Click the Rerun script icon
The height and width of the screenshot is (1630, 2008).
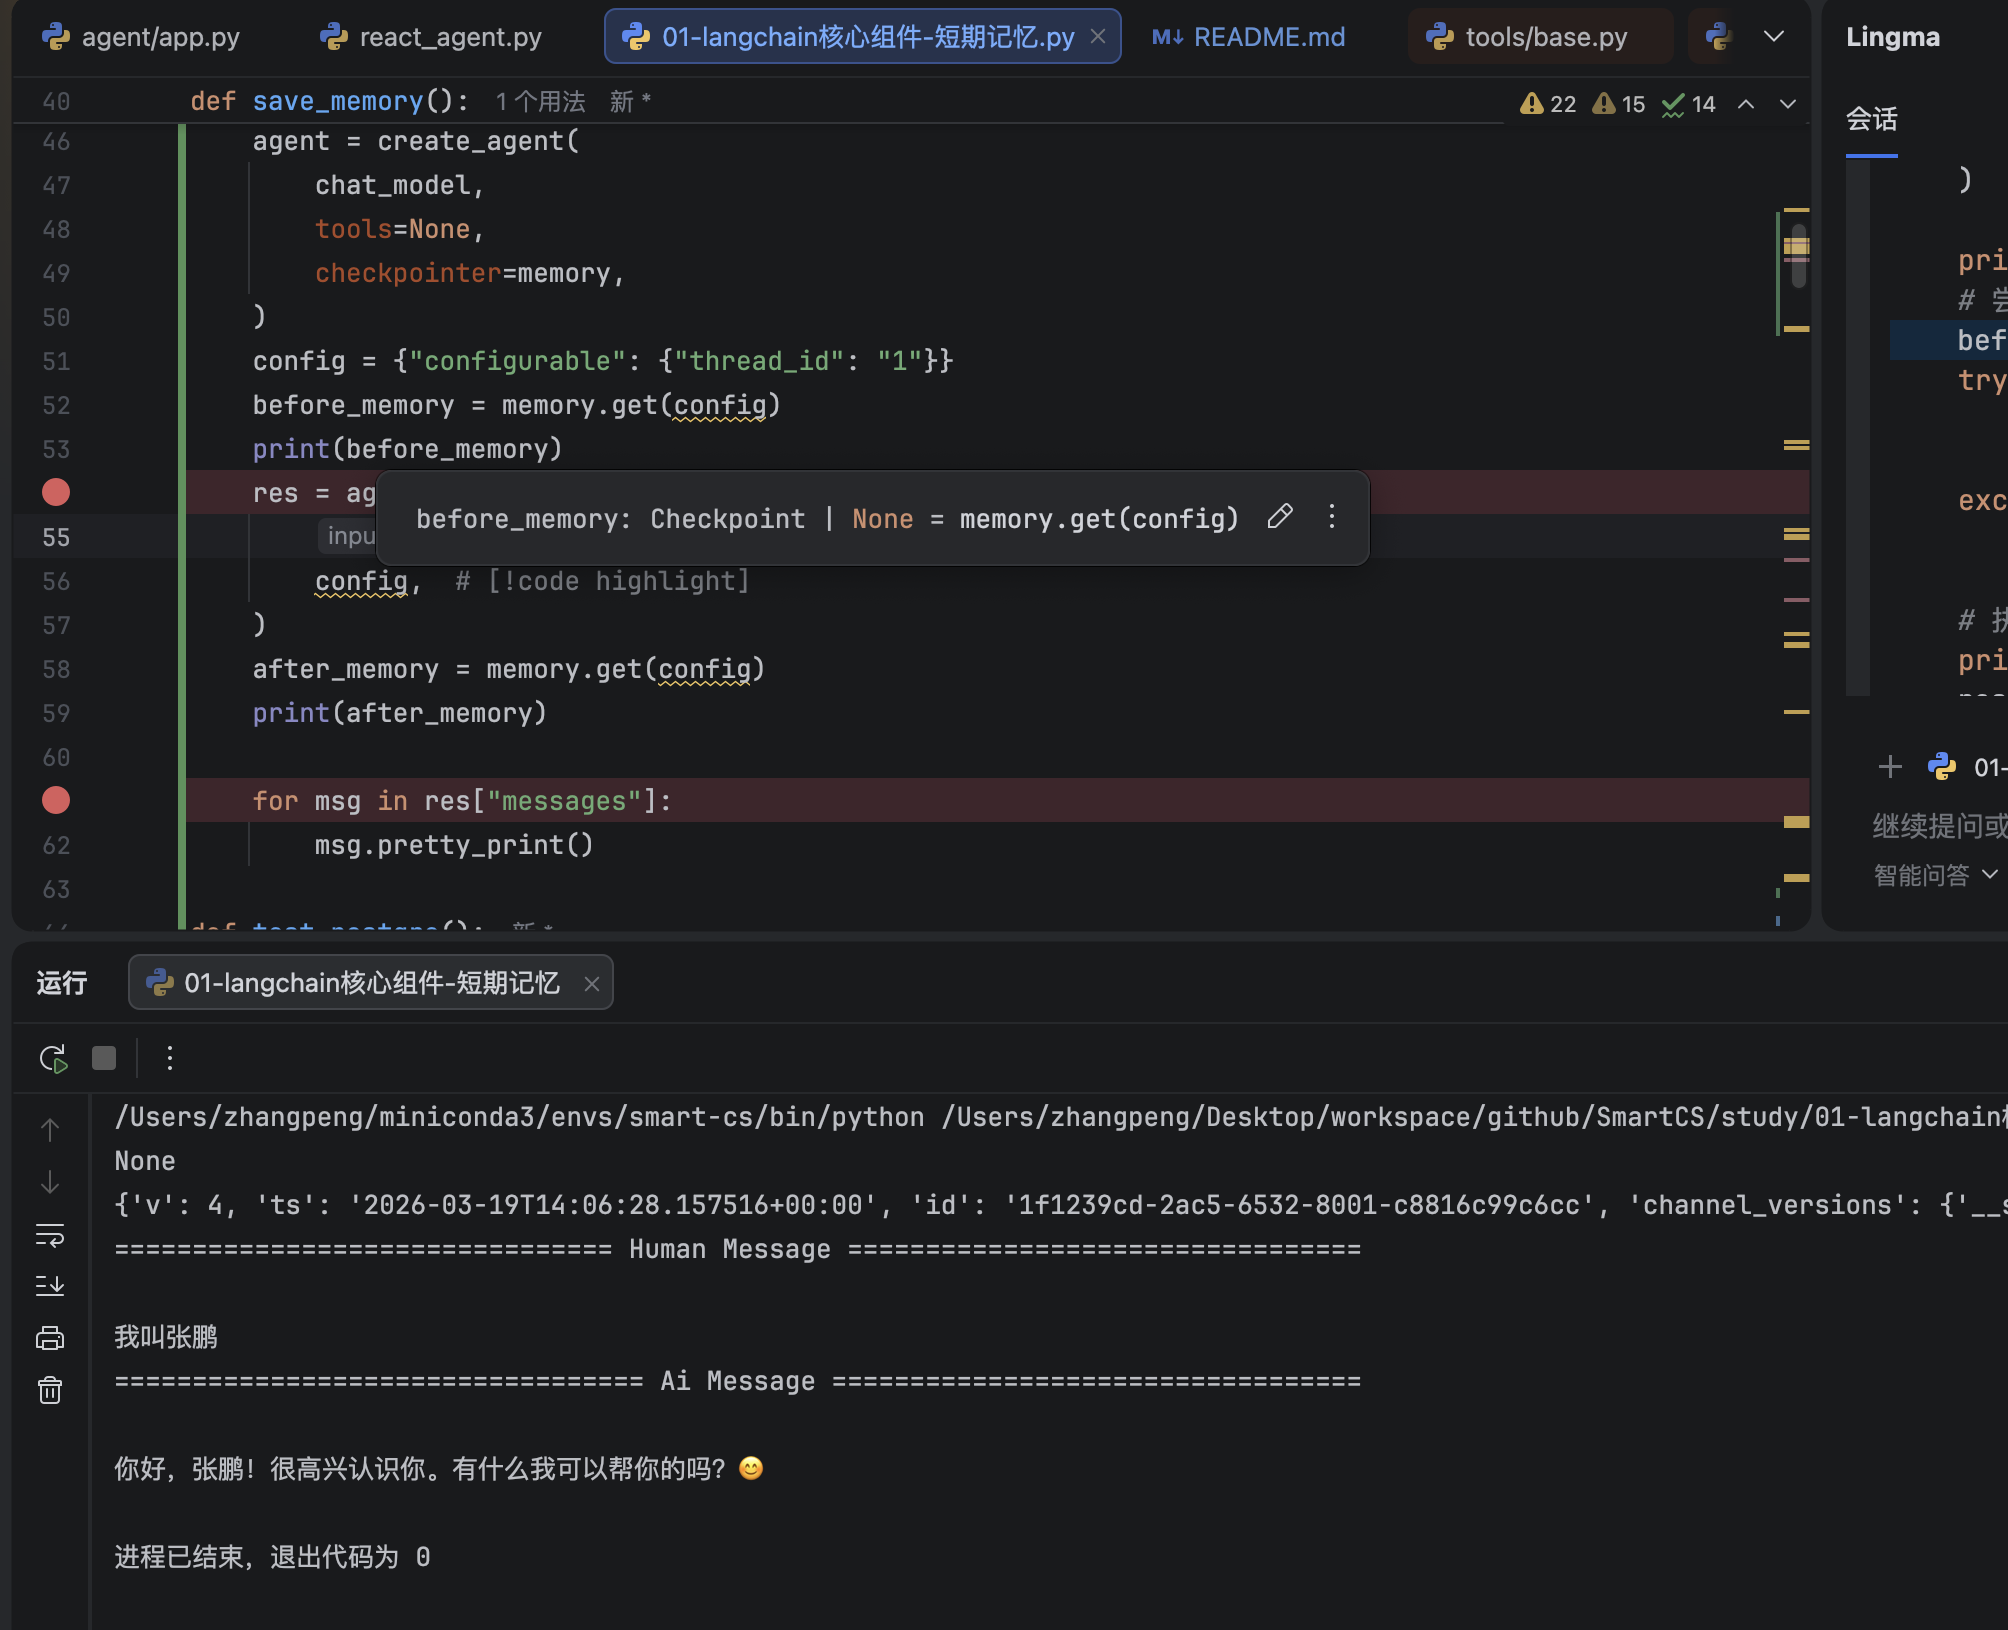[53, 1058]
